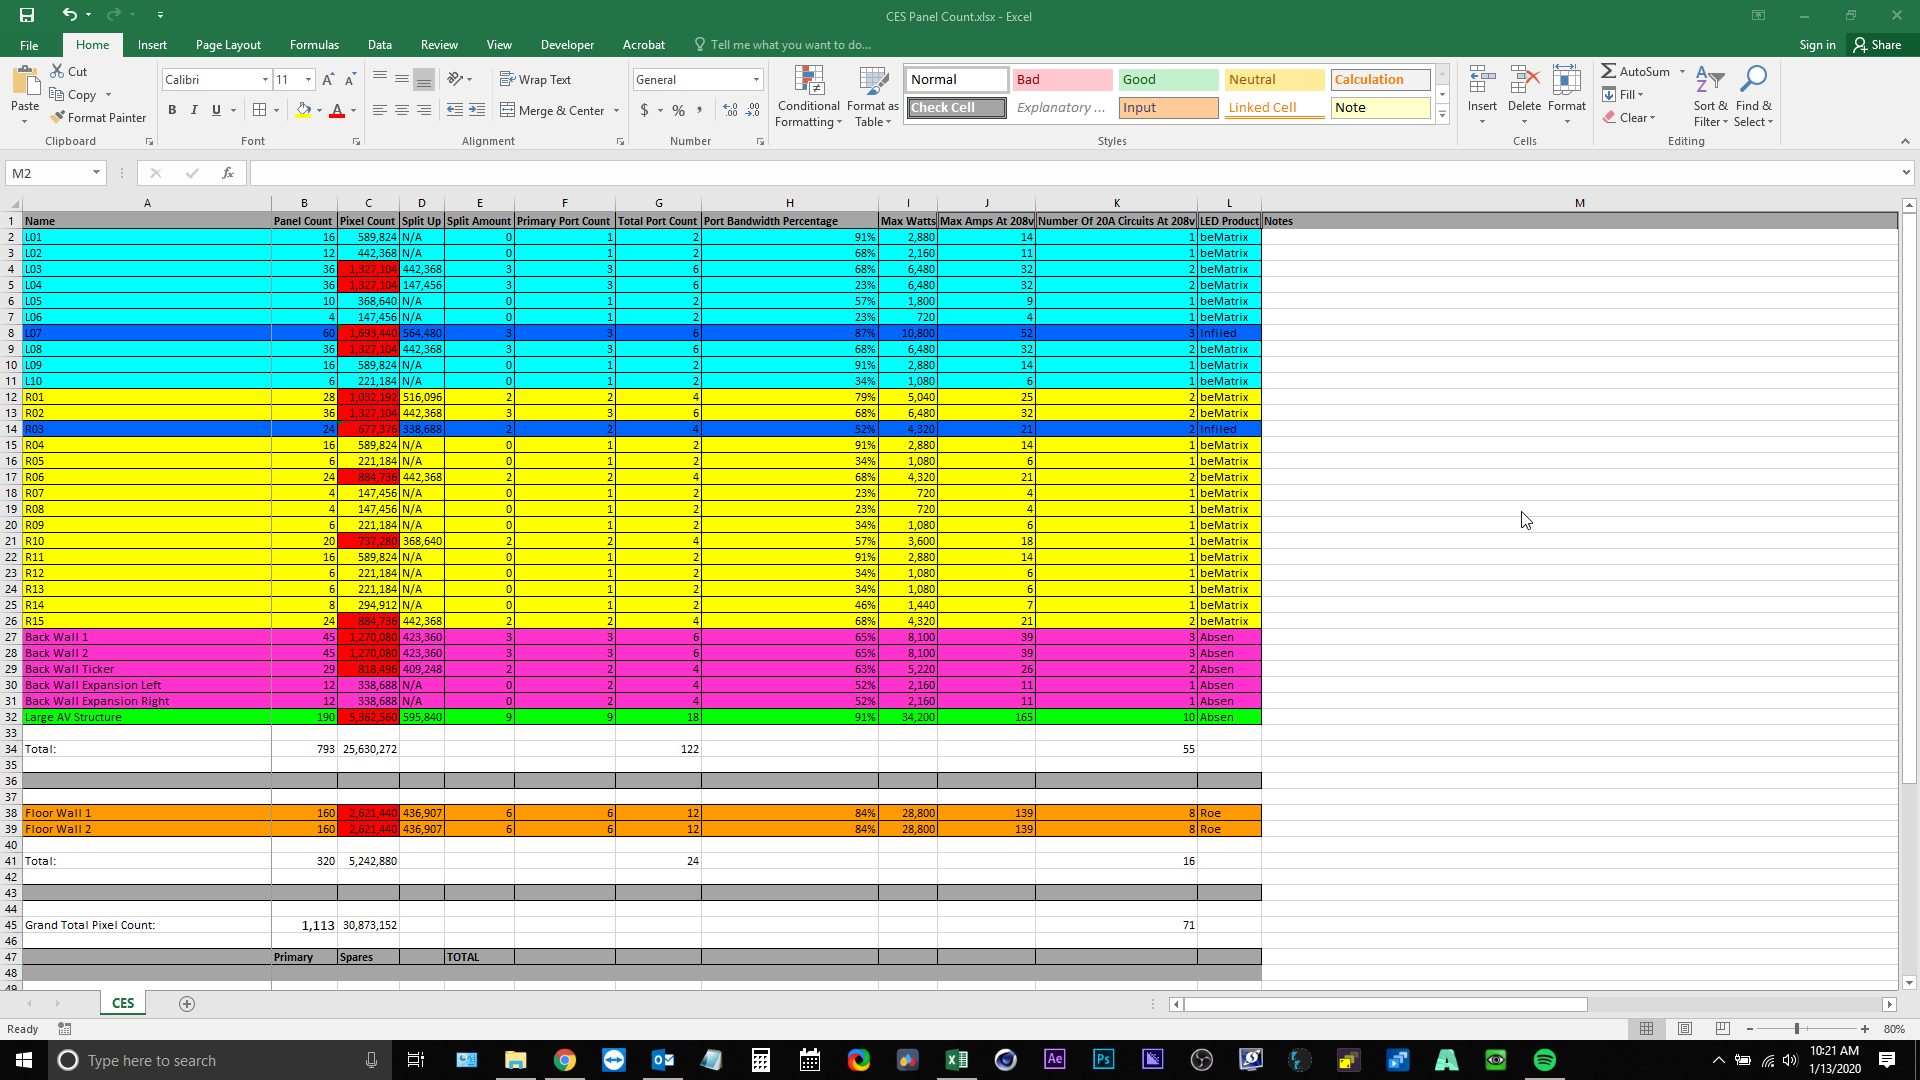Image resolution: width=1920 pixels, height=1080 pixels.
Task: Expand the Name Box dropdown arrow
Action: [96, 173]
